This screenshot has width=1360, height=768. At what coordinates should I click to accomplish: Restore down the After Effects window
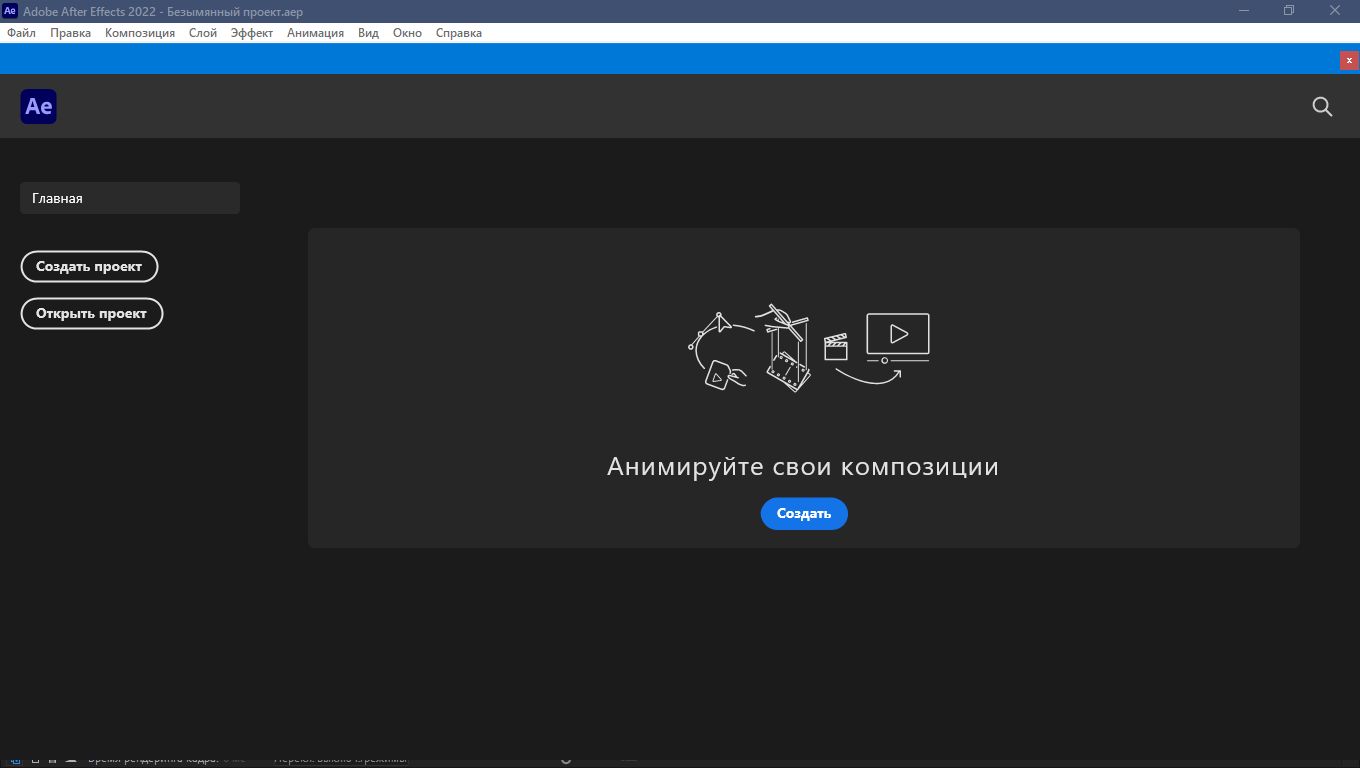[1289, 11]
